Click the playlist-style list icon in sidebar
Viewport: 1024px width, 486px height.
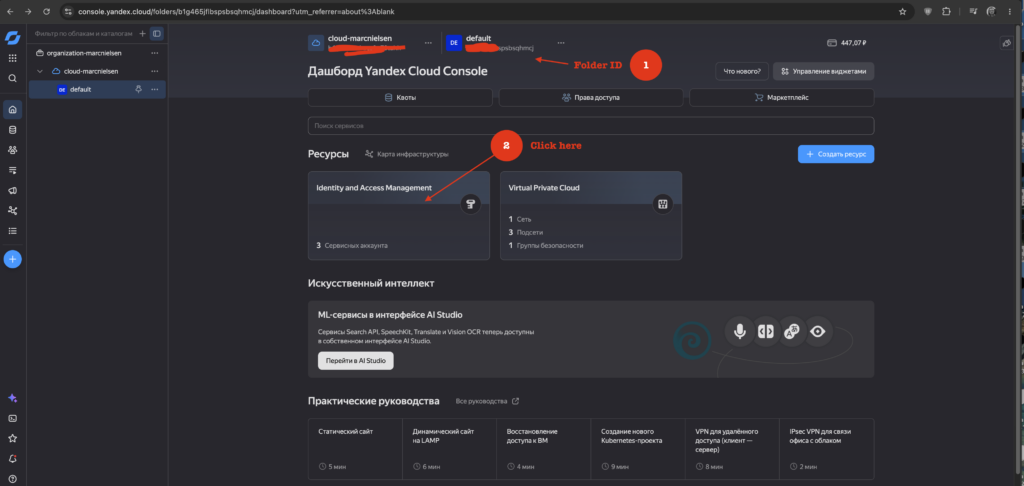(12, 170)
